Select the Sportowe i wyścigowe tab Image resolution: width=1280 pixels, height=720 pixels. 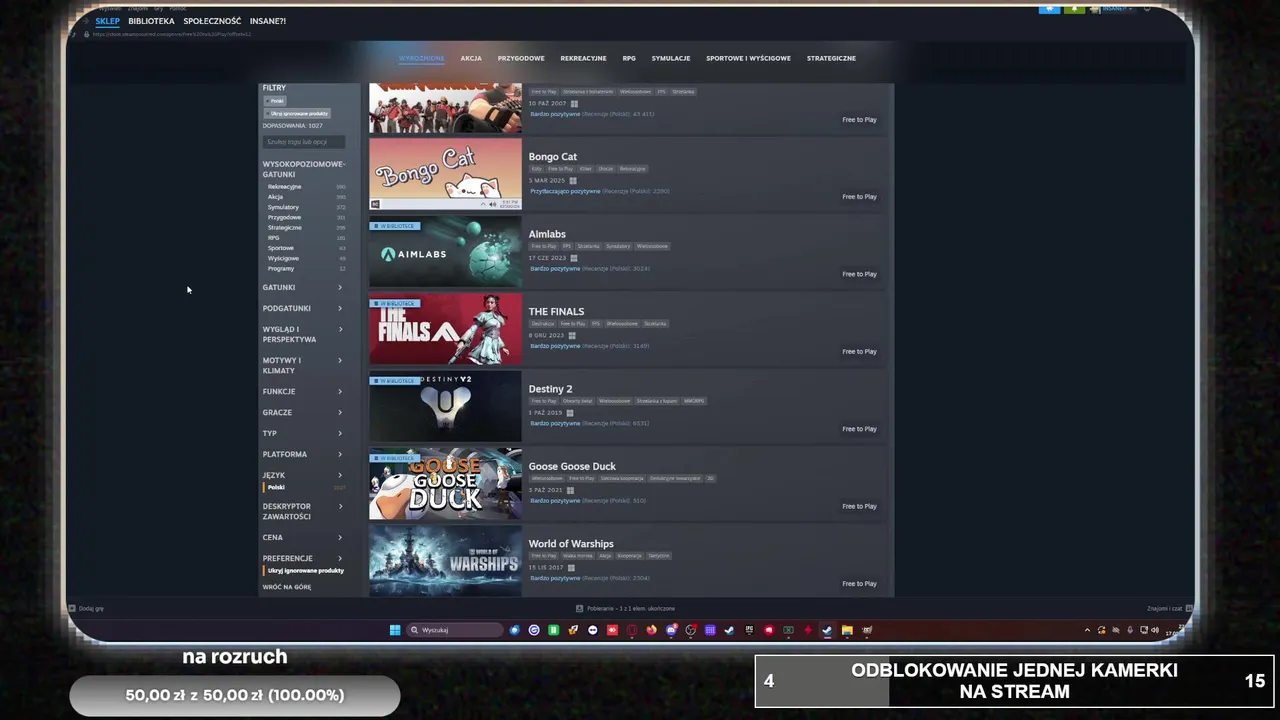[x=748, y=58]
